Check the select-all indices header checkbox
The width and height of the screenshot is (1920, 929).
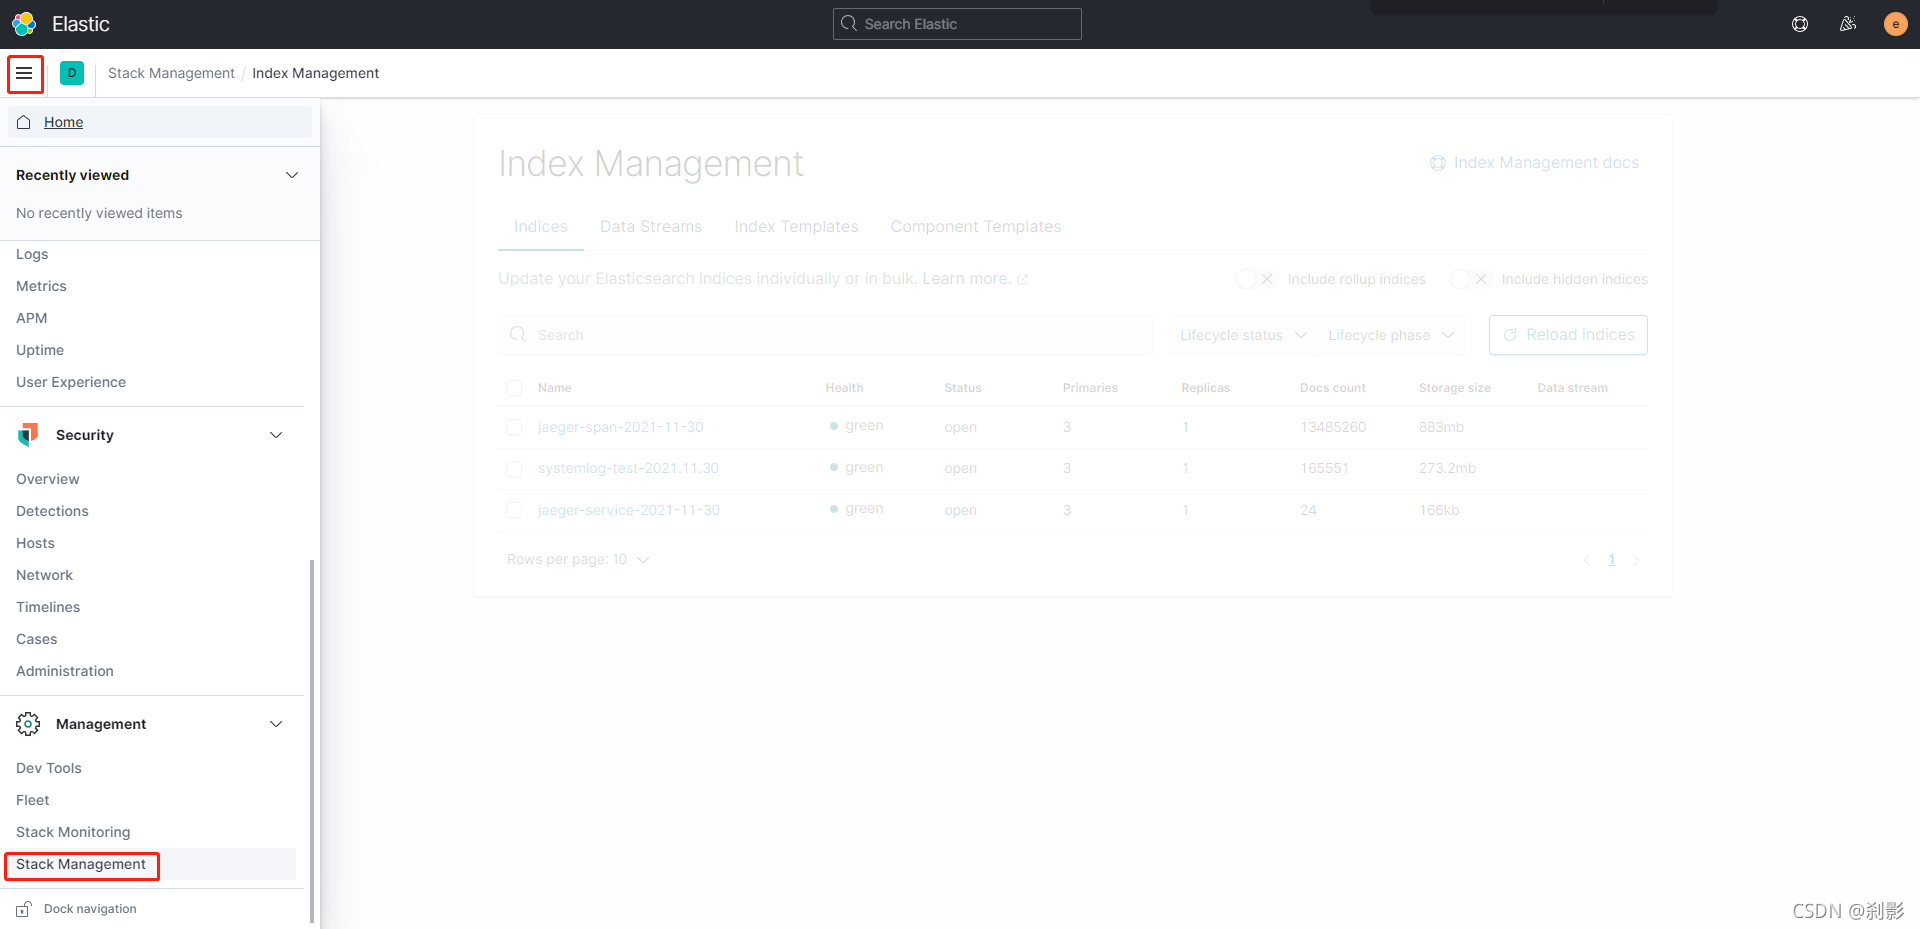pyautogui.click(x=514, y=388)
